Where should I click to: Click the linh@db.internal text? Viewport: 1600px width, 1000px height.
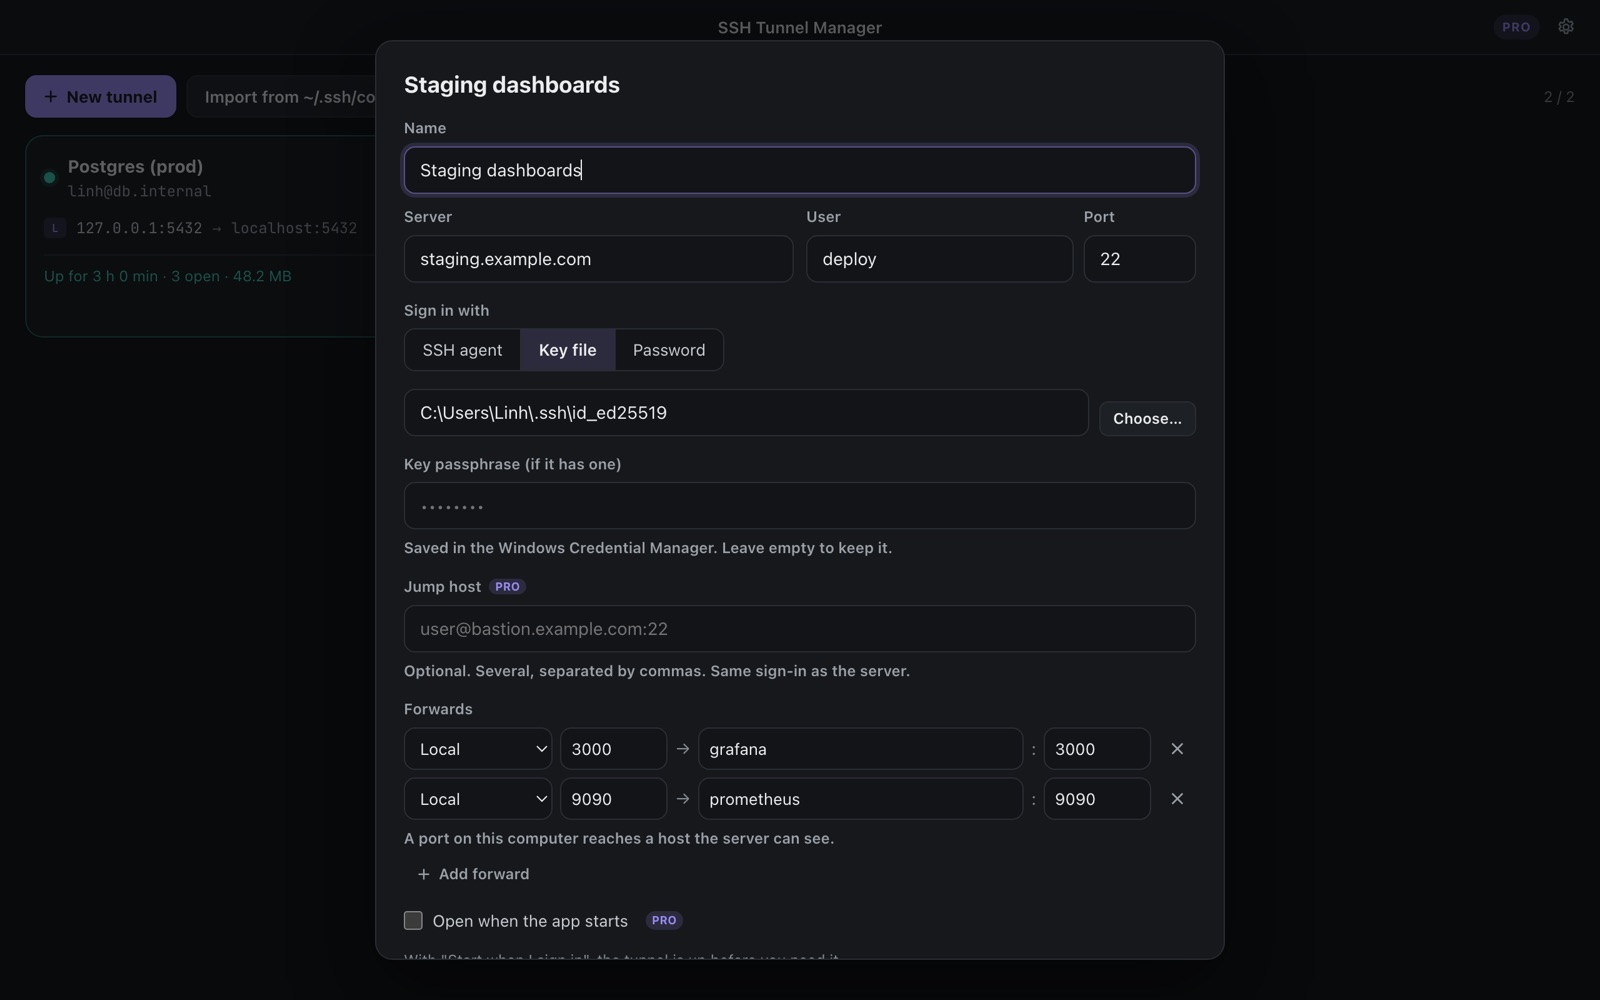139,191
